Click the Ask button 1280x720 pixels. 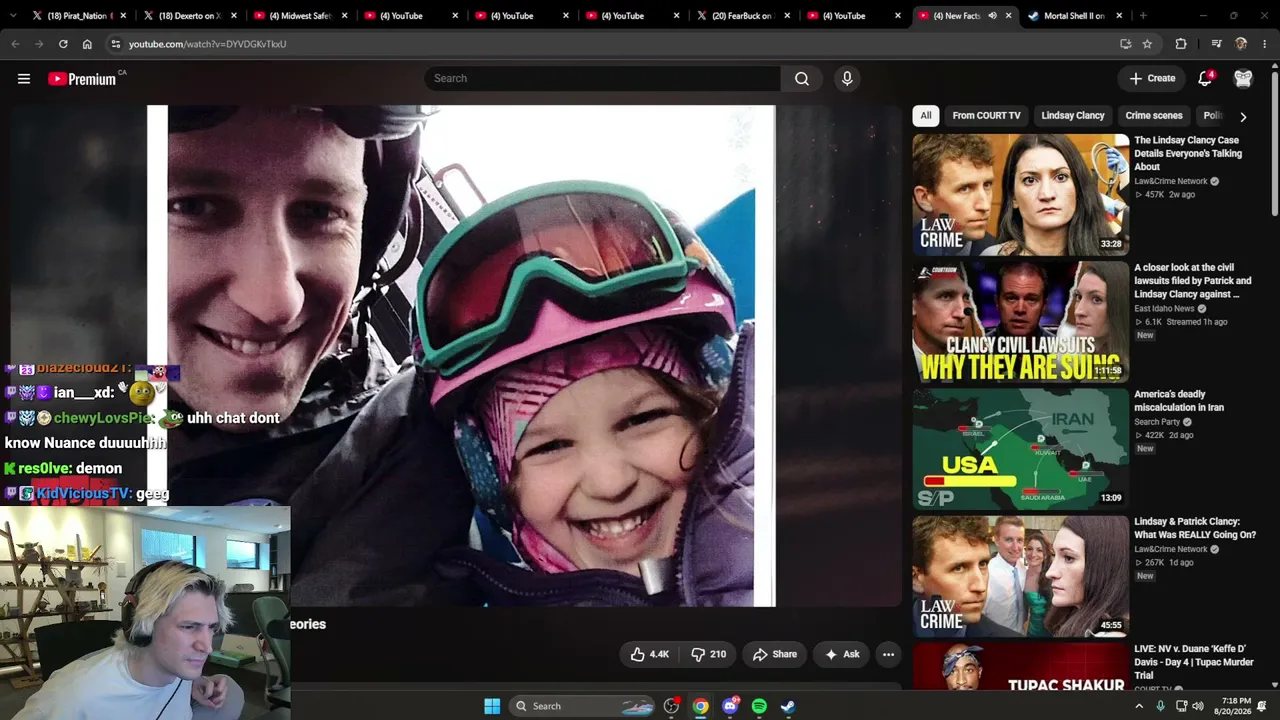tap(841, 654)
